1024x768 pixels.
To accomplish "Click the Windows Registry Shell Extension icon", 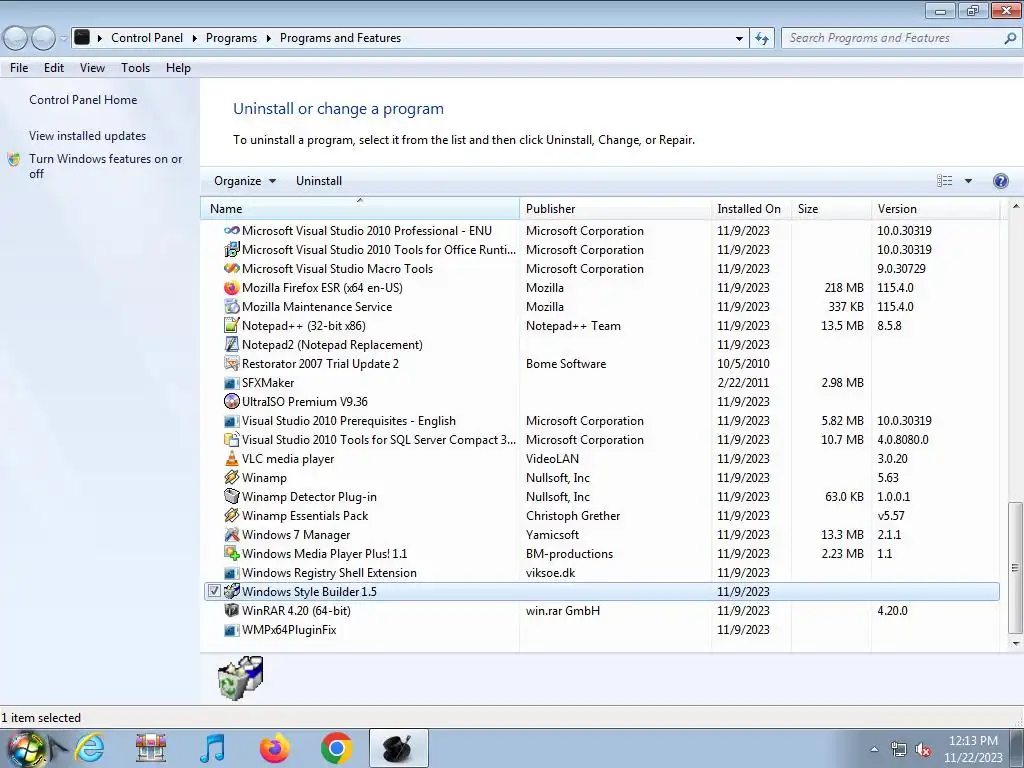I will point(231,573).
